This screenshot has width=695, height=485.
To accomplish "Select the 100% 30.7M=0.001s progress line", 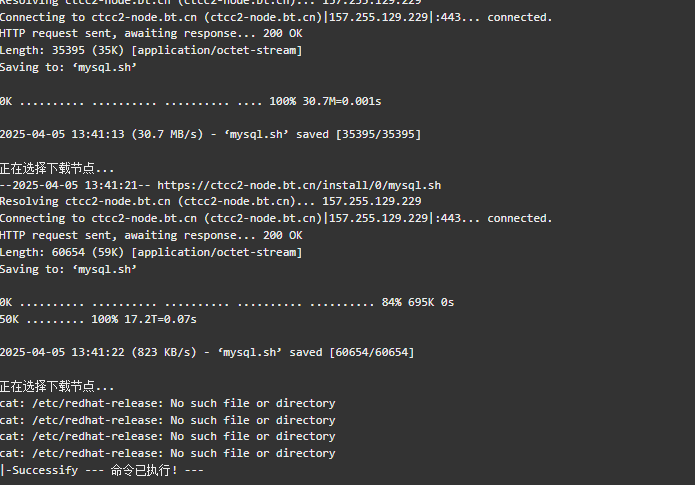I will tap(191, 102).
